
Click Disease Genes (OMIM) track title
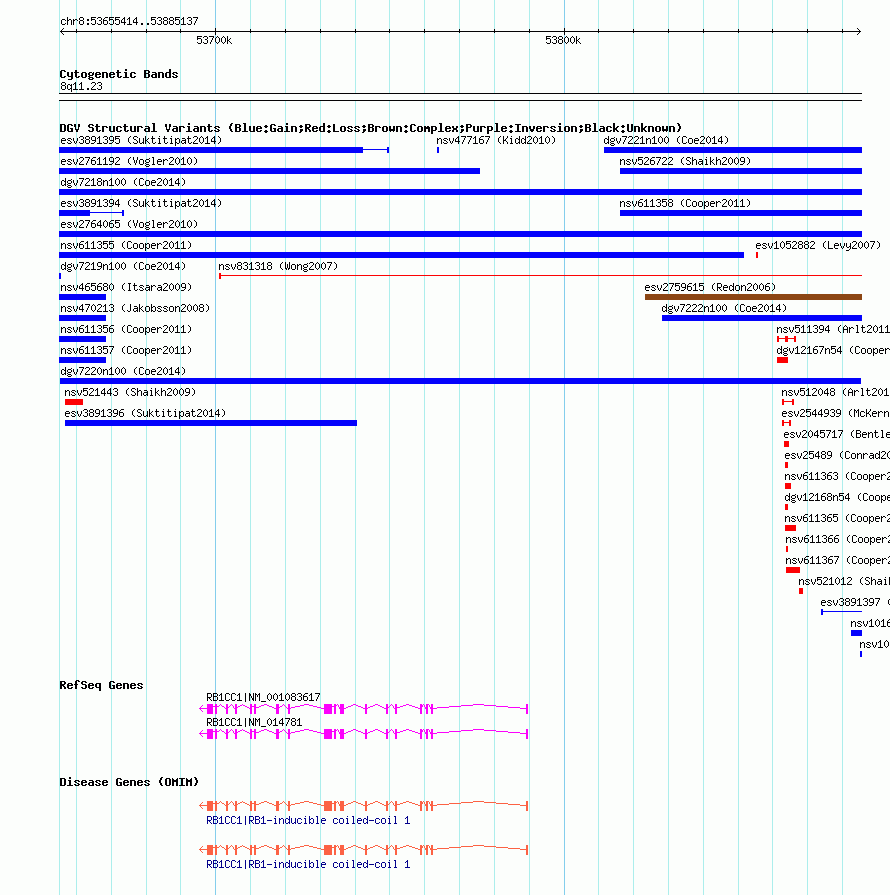click(129, 782)
